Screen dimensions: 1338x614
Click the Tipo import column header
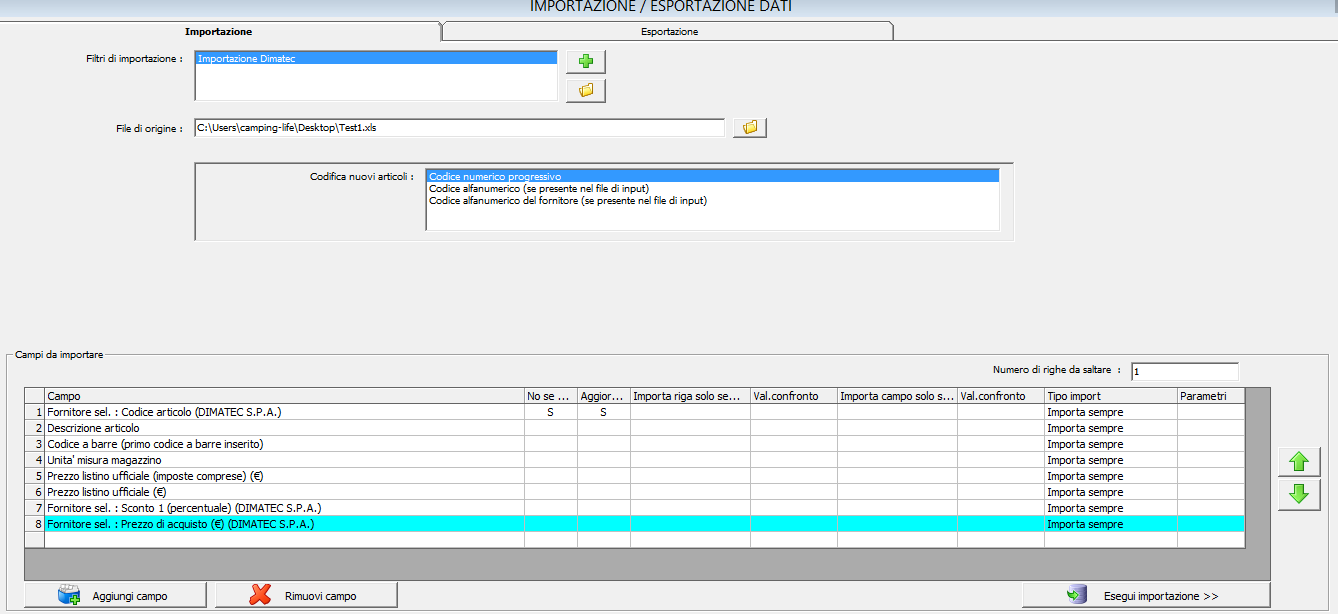[1110, 396]
